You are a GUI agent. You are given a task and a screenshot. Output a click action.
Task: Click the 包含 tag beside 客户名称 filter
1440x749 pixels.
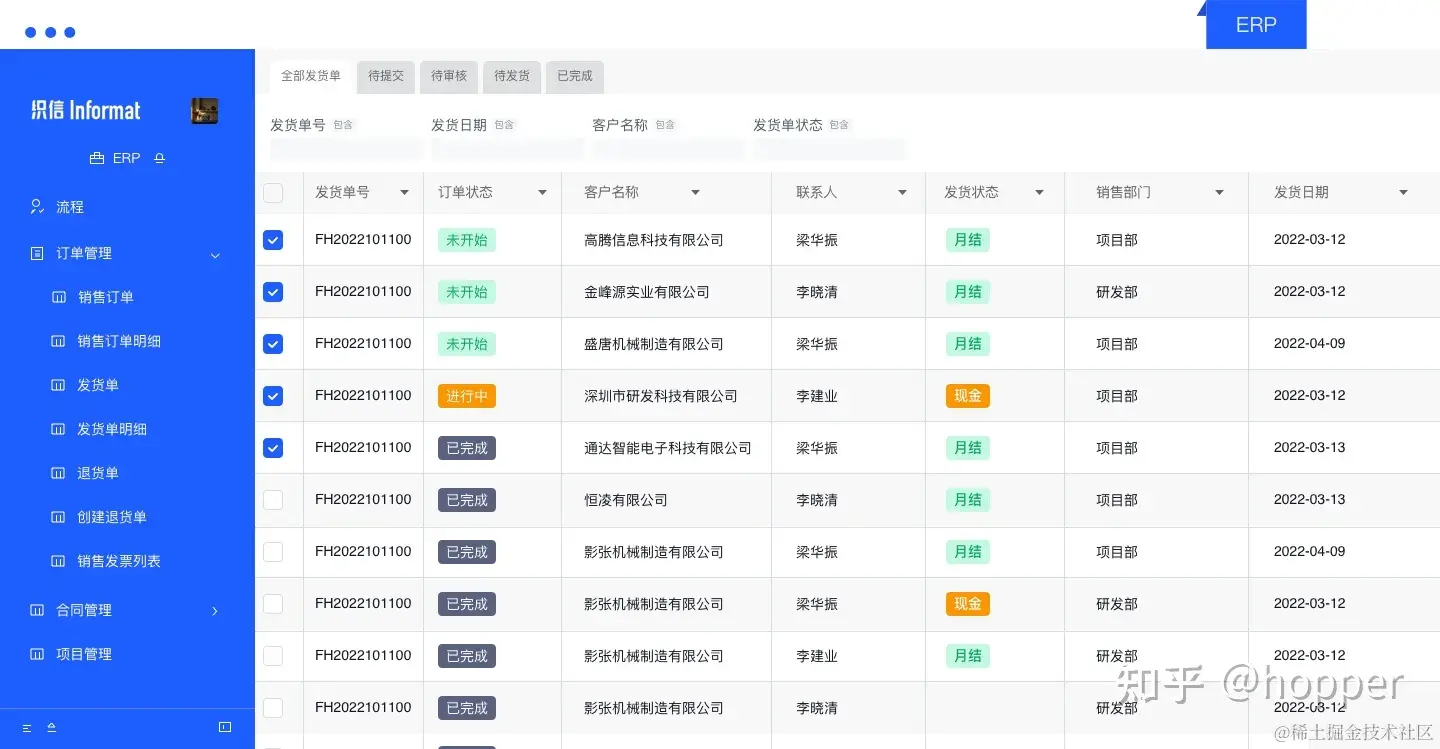click(x=665, y=125)
